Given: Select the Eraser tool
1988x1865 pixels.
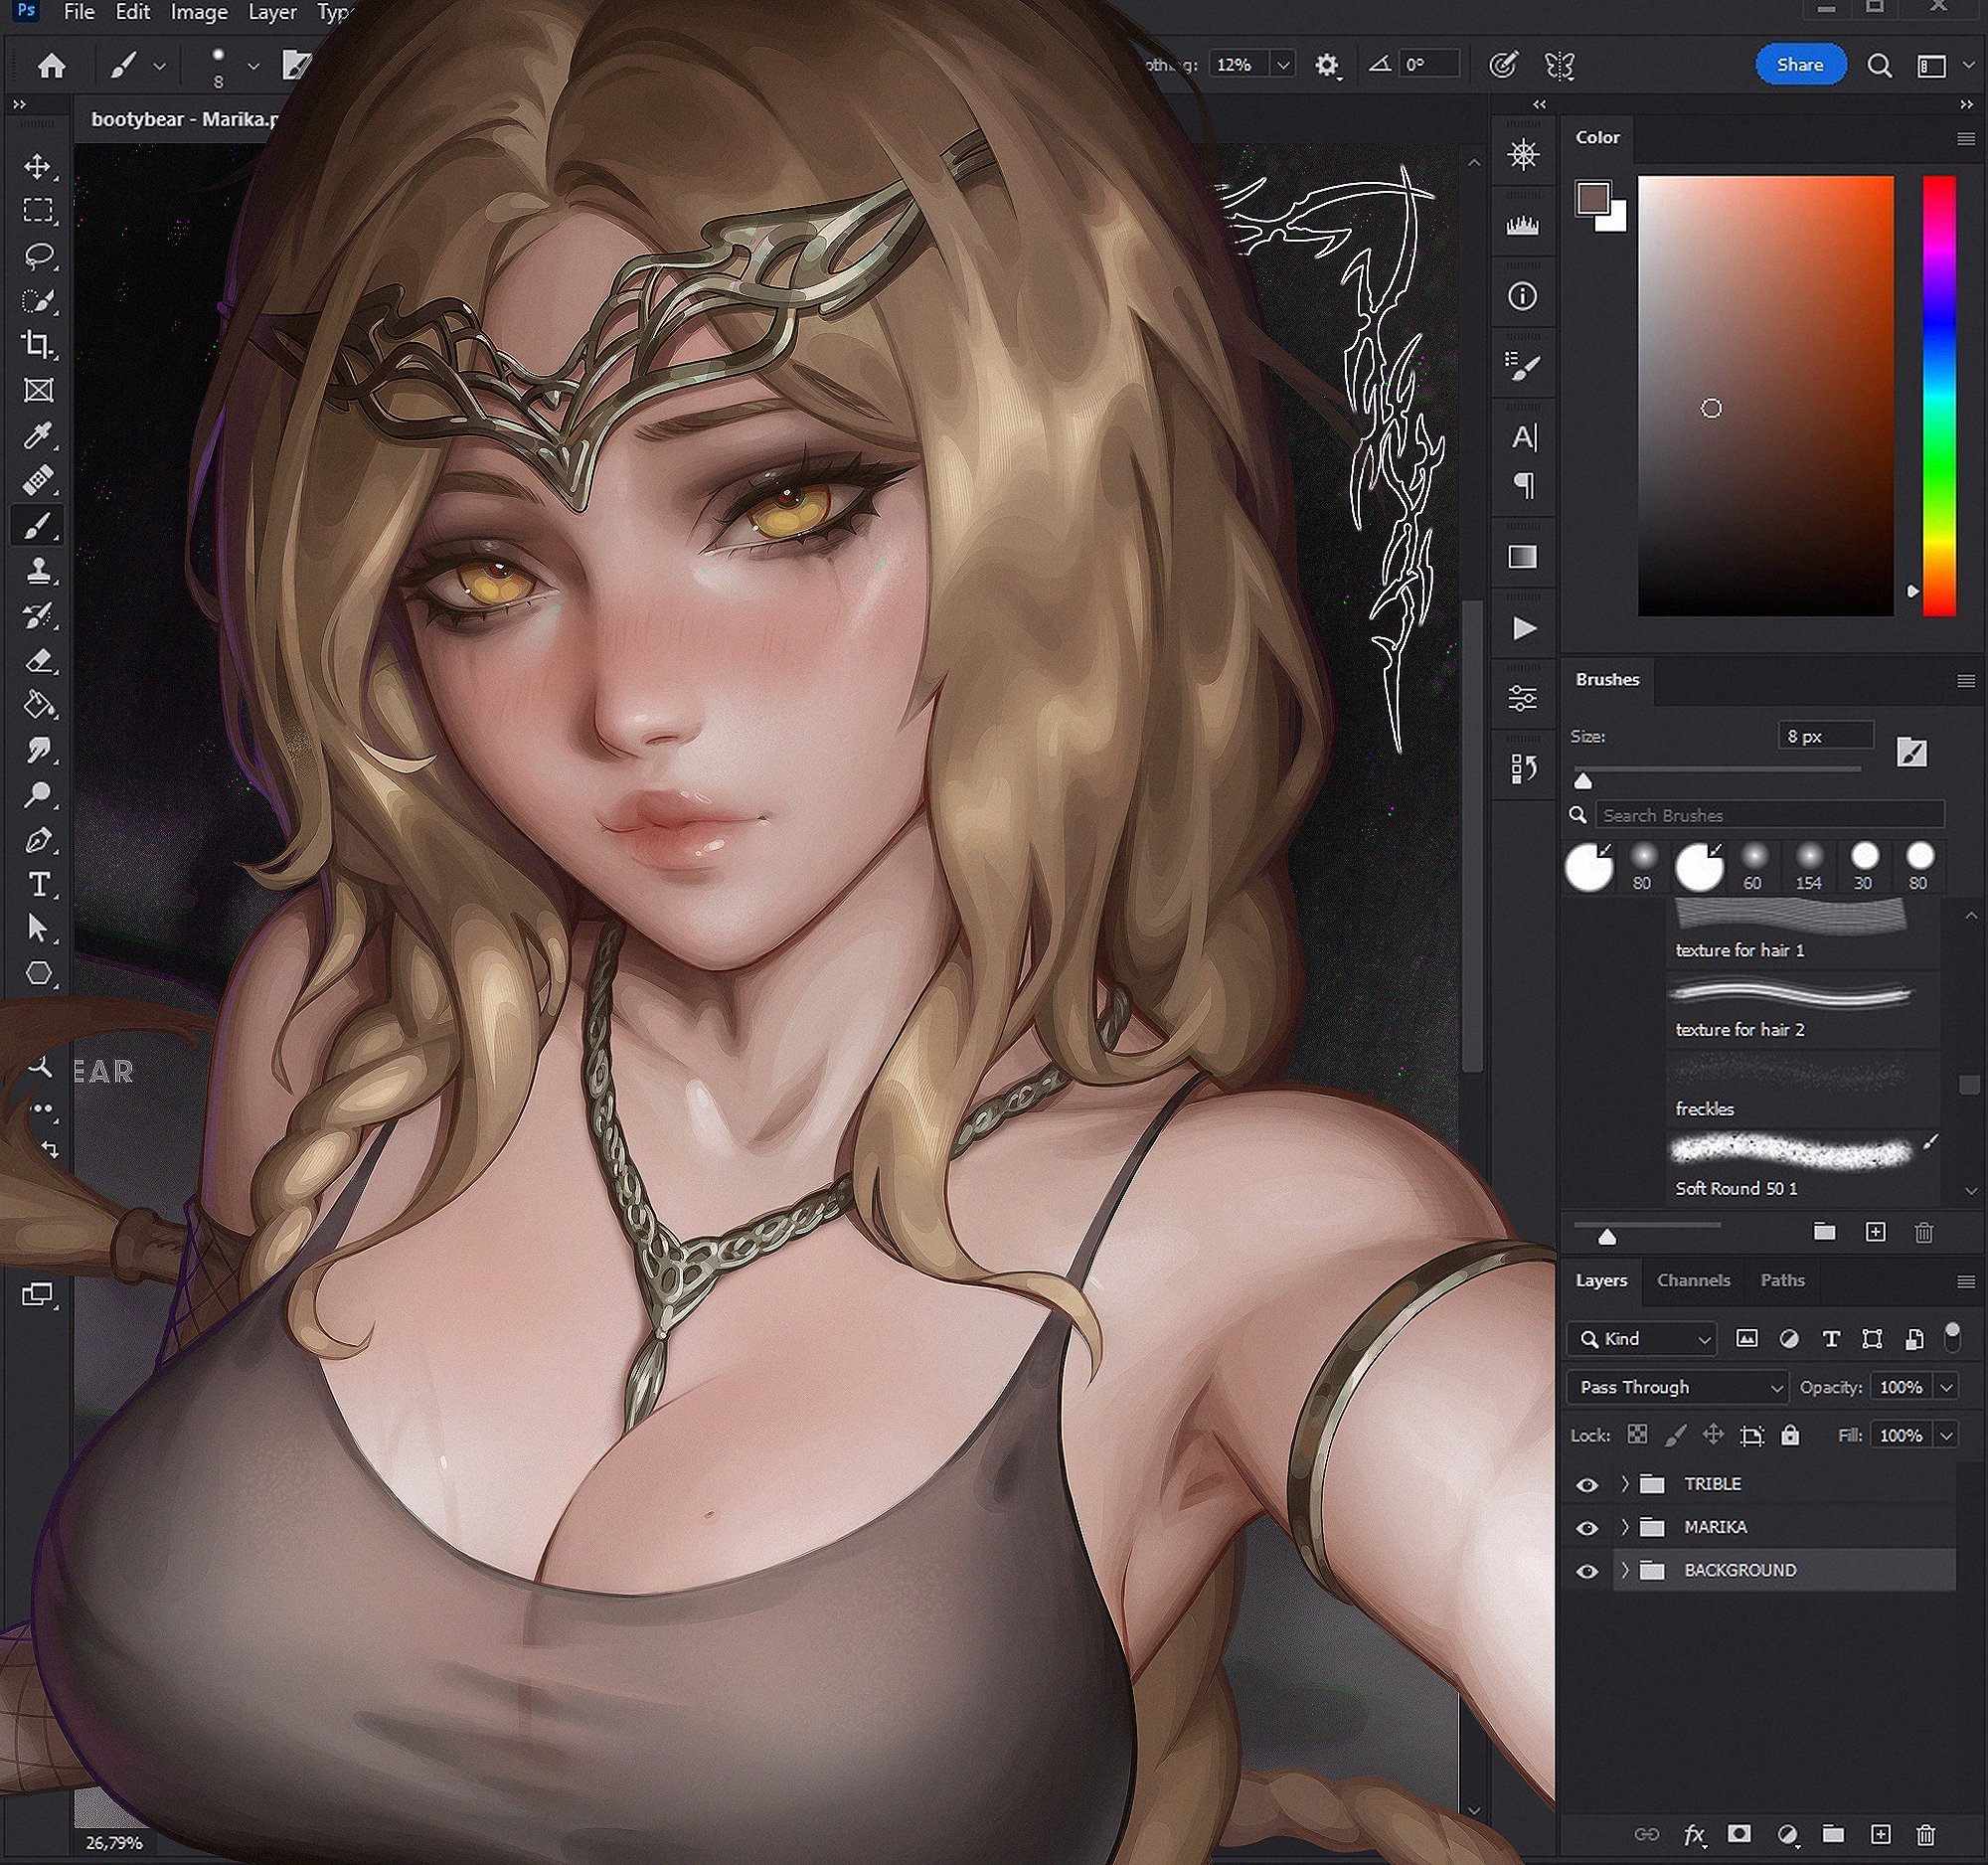Looking at the screenshot, I should tap(38, 660).
